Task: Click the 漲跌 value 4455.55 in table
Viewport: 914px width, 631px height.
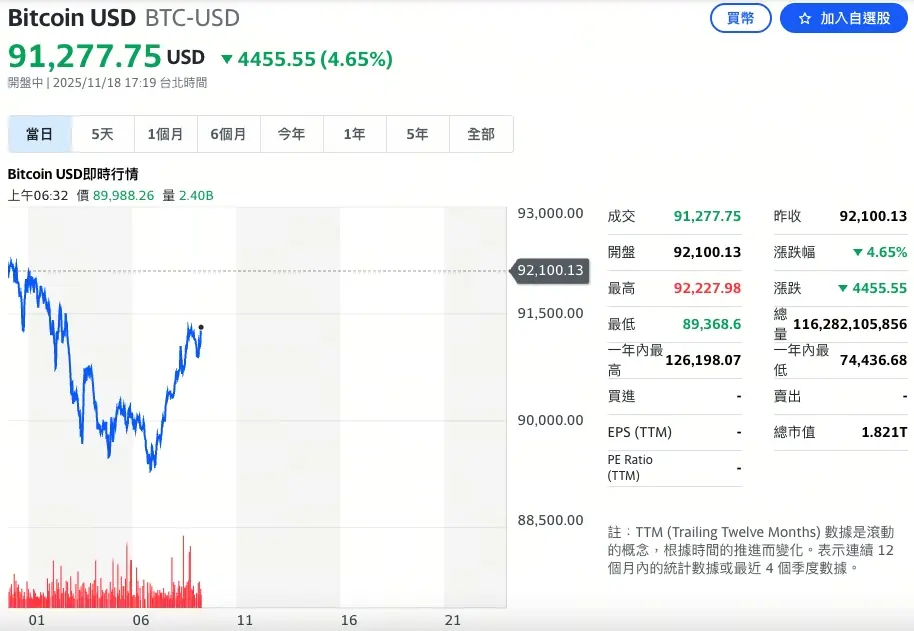Action: [x=873, y=288]
